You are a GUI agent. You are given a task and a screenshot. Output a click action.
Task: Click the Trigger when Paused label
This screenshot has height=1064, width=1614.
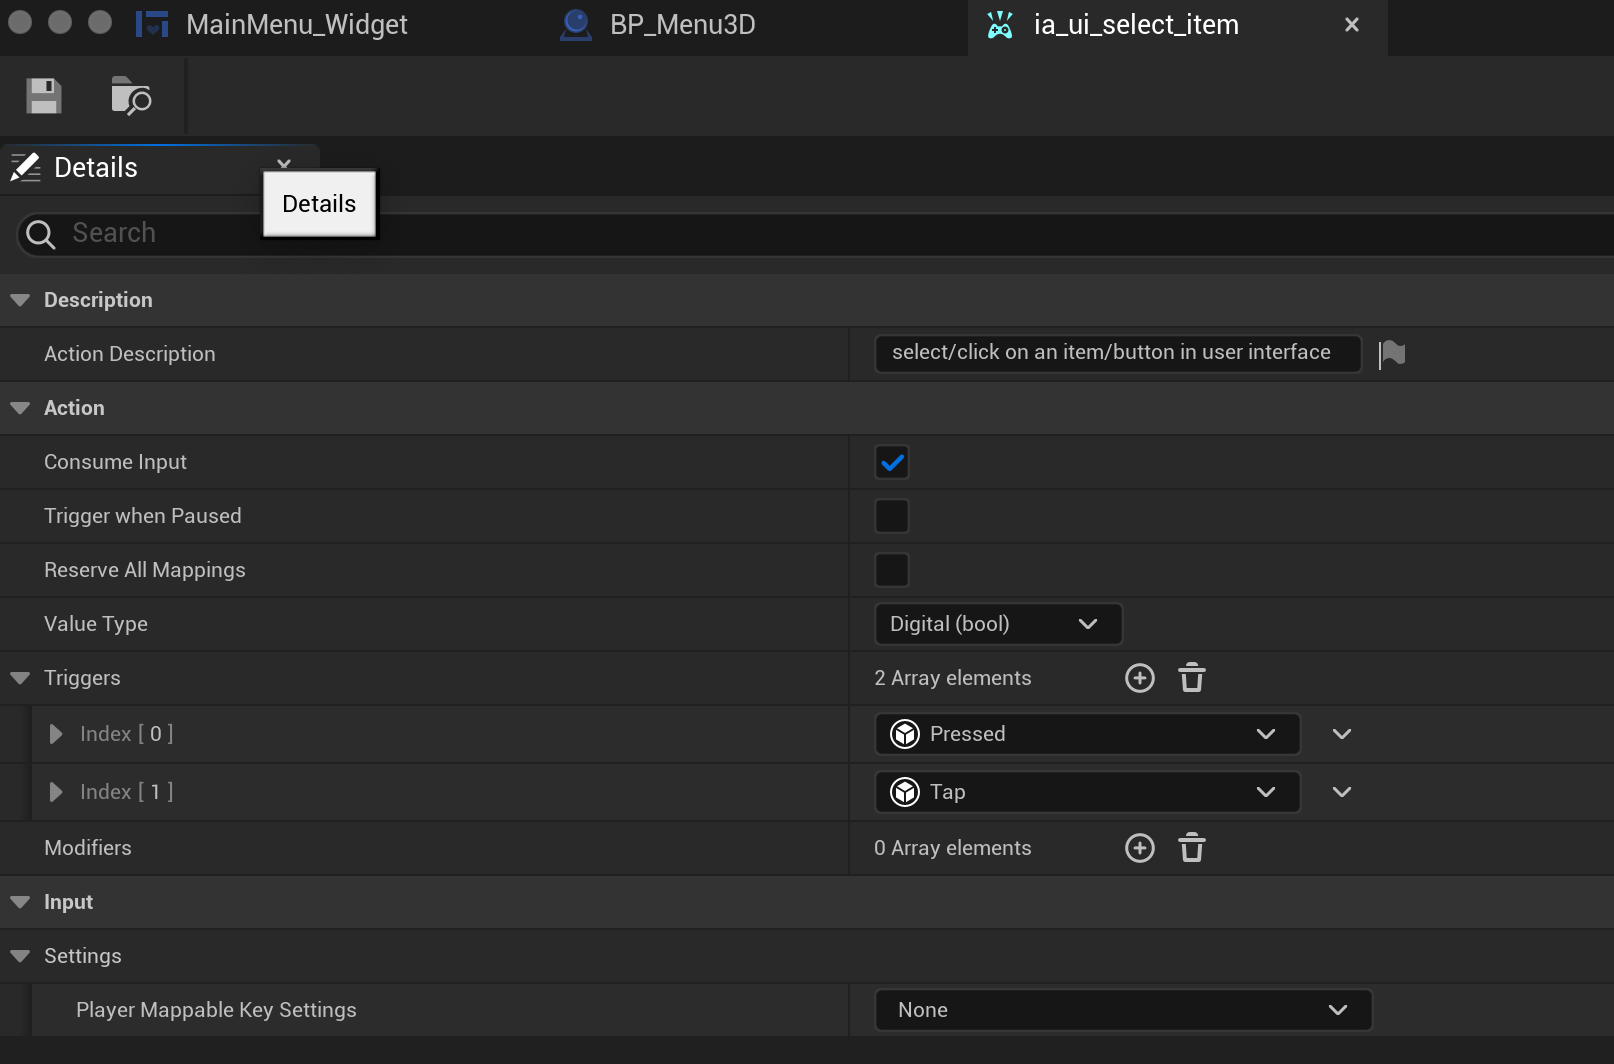coord(143,516)
